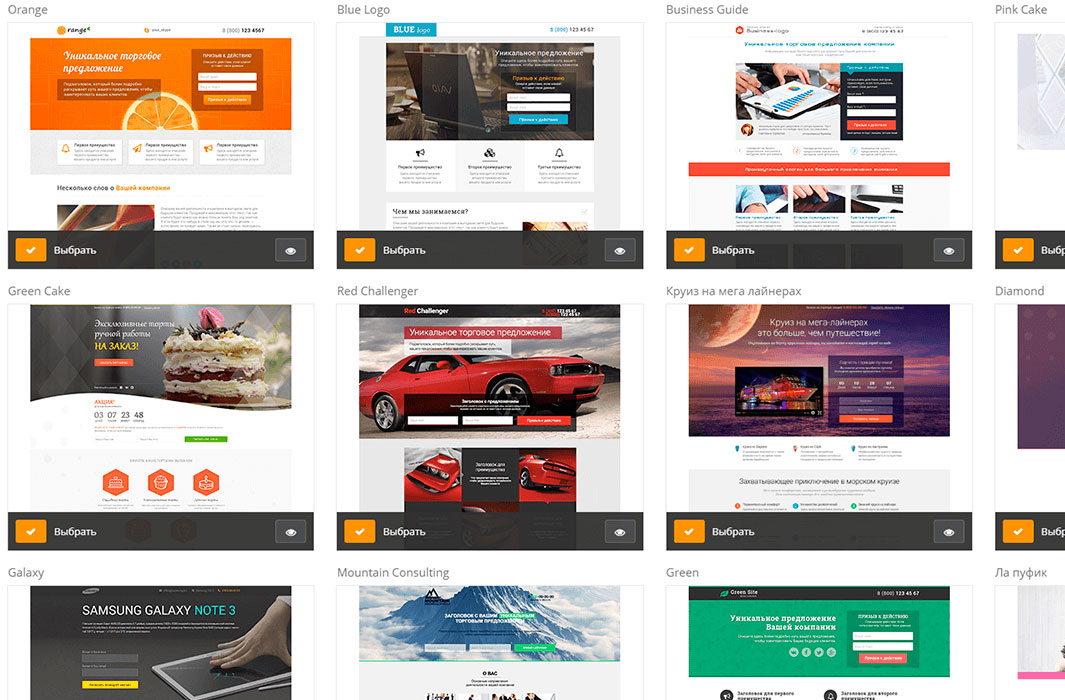Click the 'Green' template title
The width and height of the screenshot is (1065, 700).
click(x=683, y=572)
